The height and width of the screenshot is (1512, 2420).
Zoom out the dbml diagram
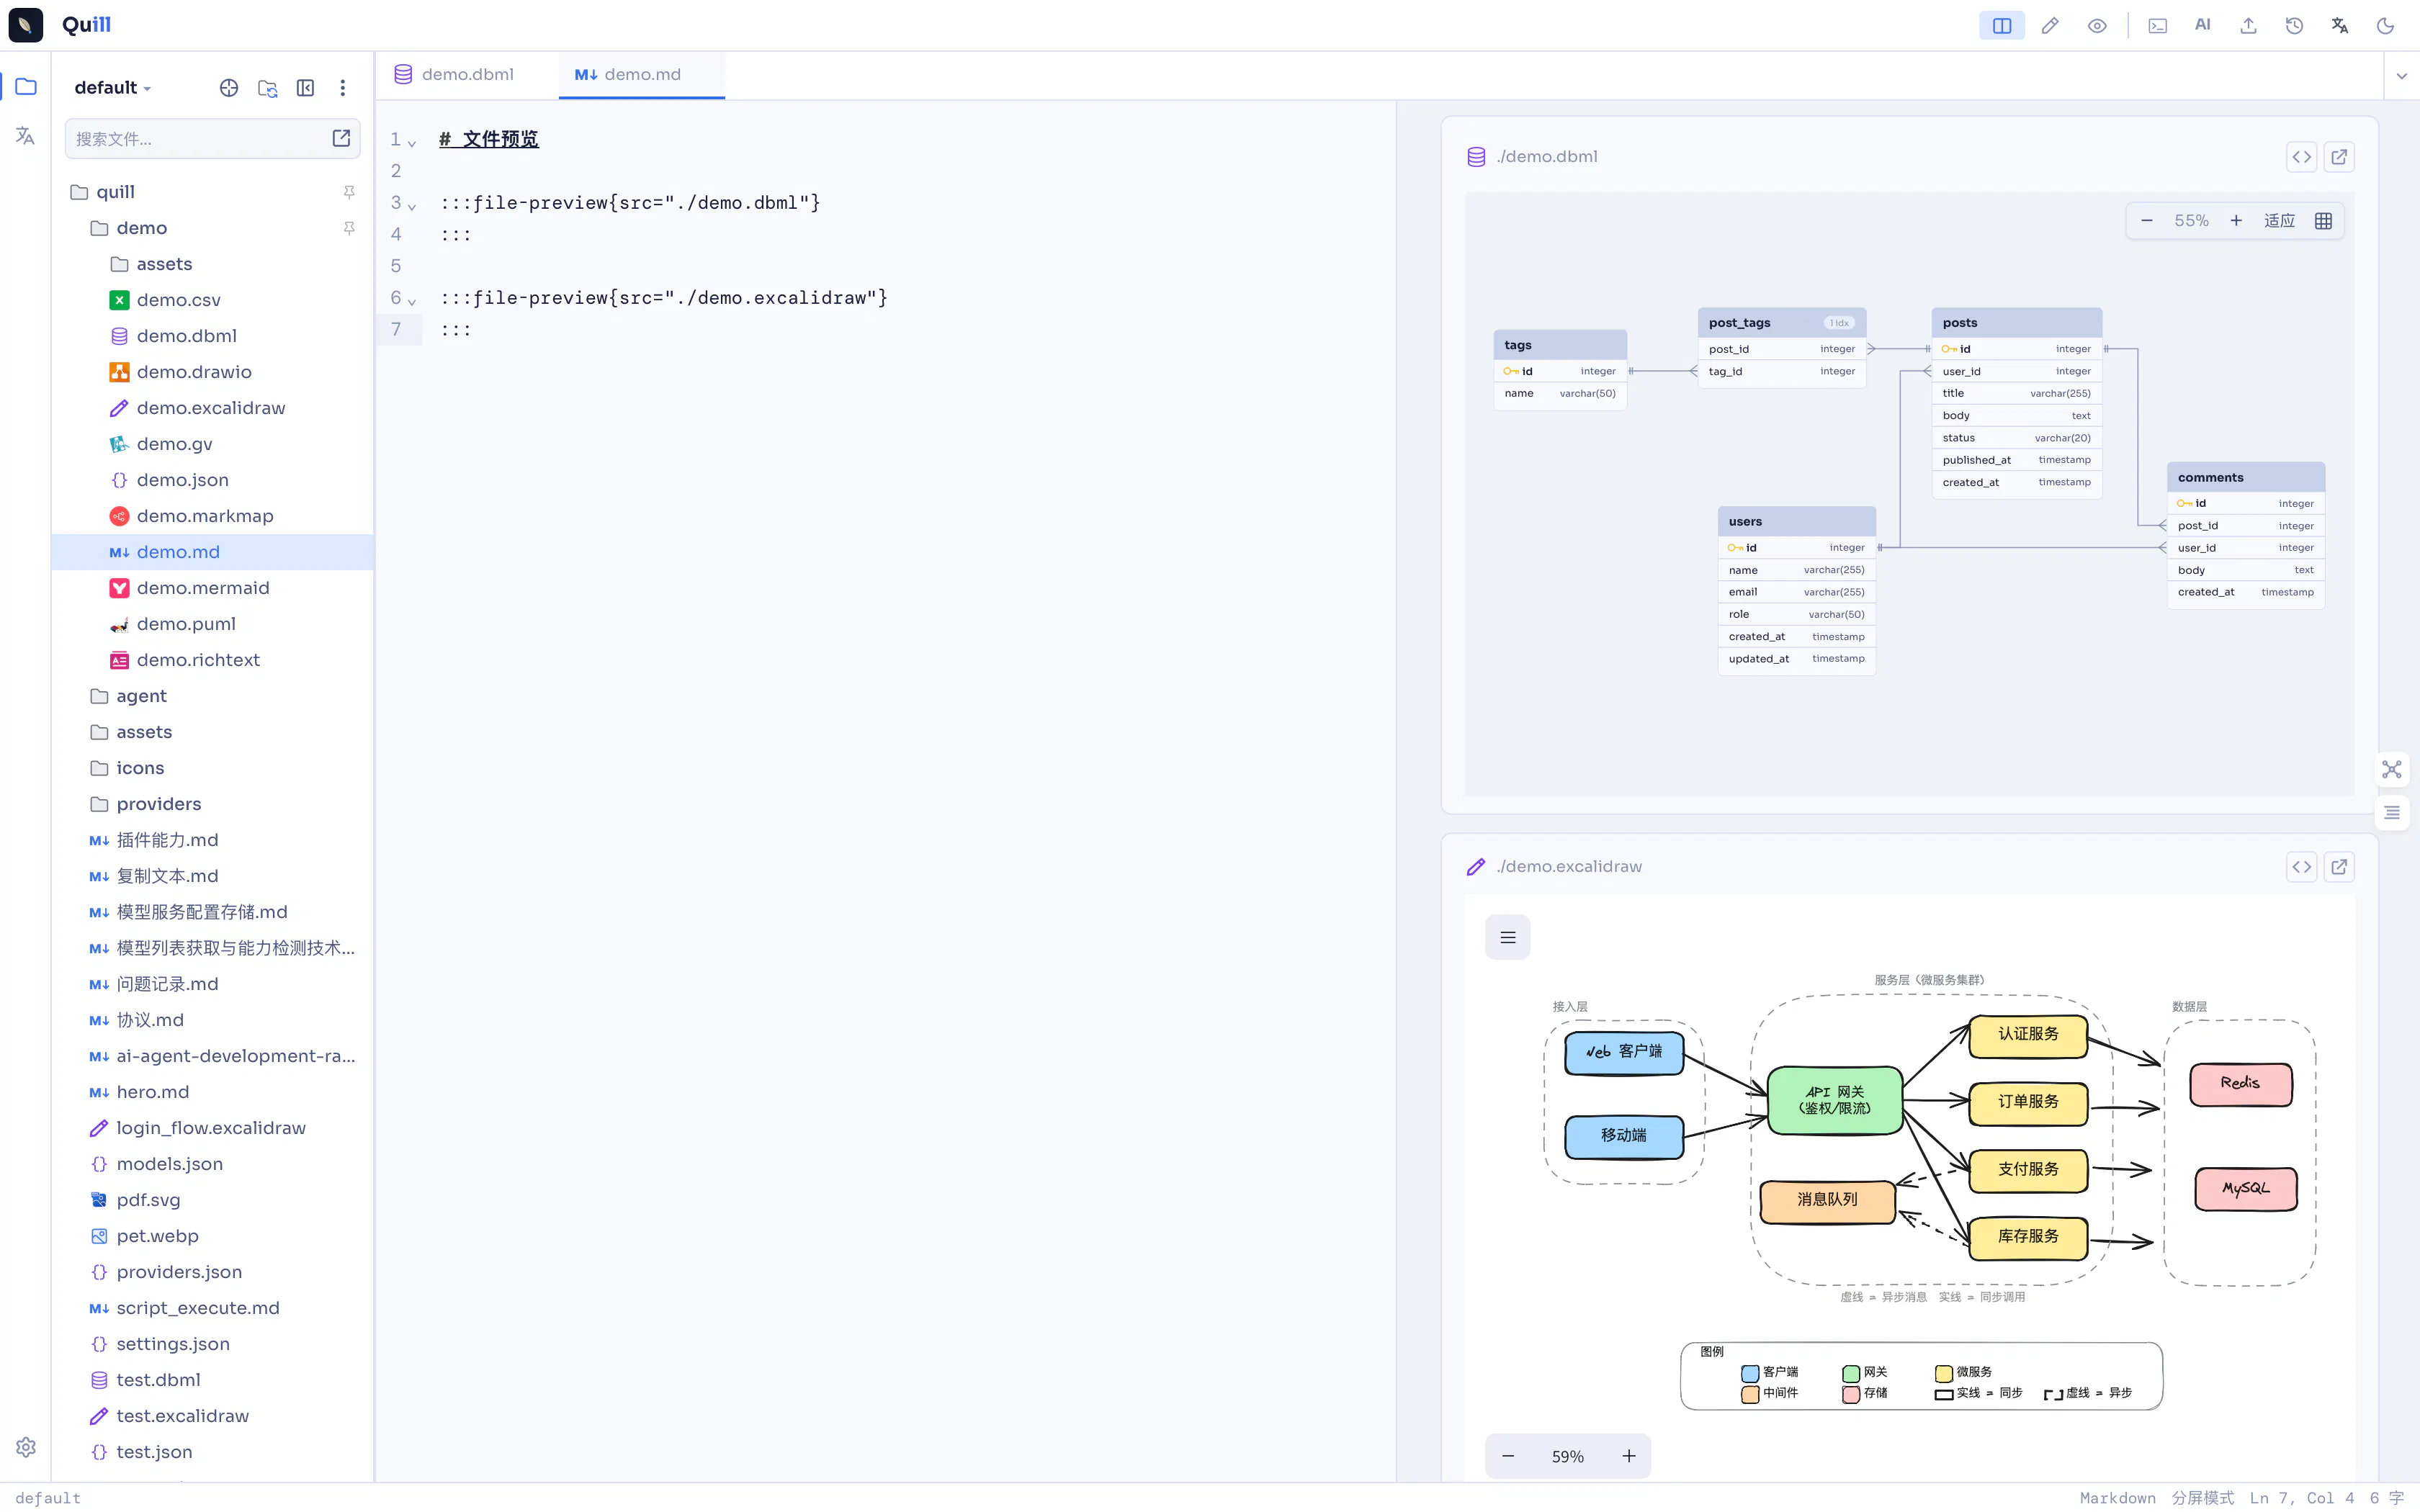pyautogui.click(x=2146, y=221)
